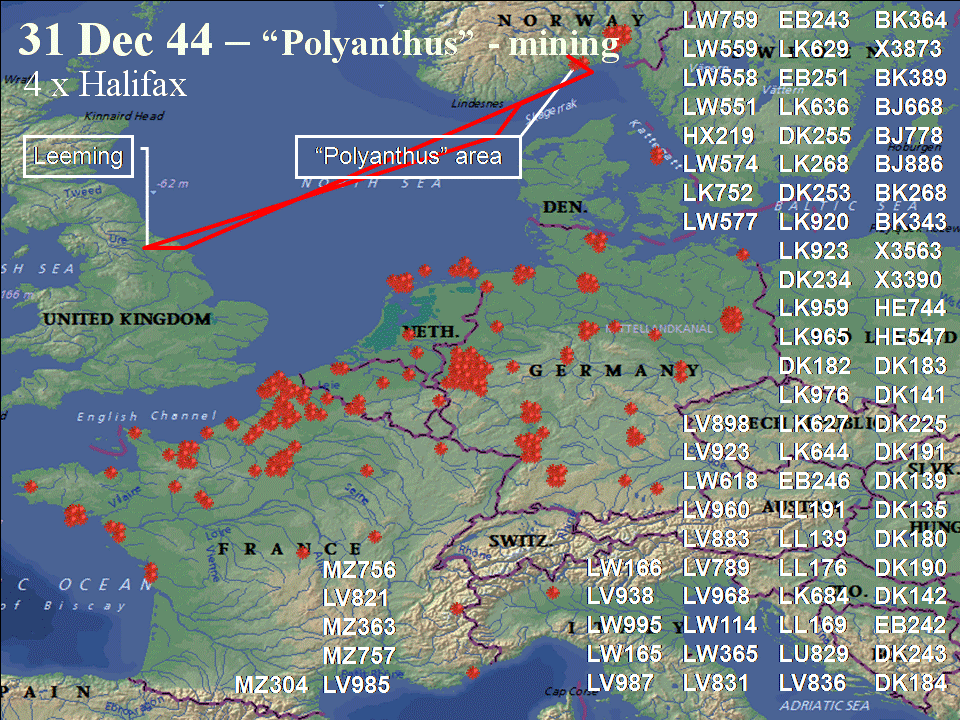The width and height of the screenshot is (960, 720).
Task: Click serial LV923
Action: pyautogui.click(x=716, y=452)
